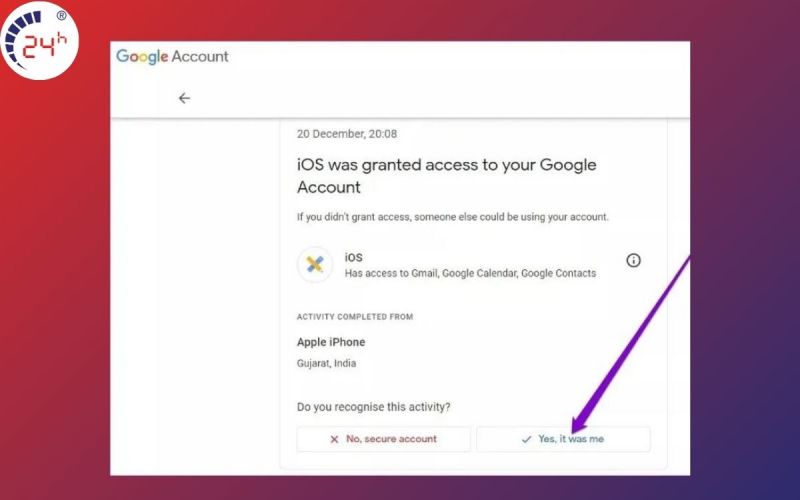Go back using the left arrow
This screenshot has height=500, width=800.
(x=184, y=98)
